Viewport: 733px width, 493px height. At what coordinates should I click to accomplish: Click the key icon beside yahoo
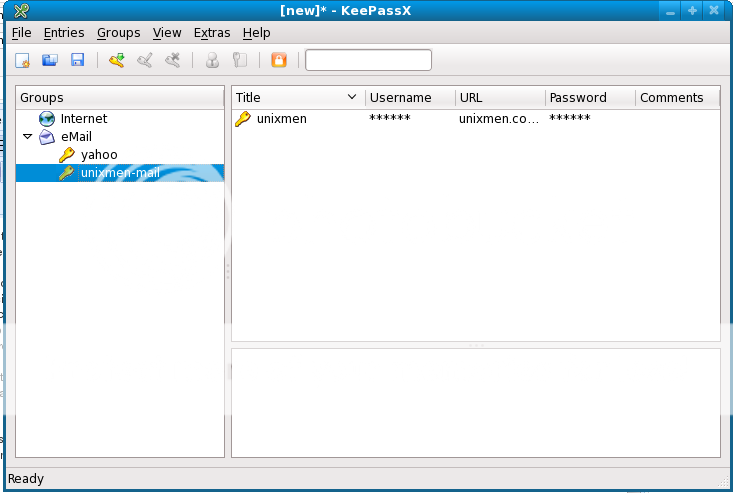point(67,155)
